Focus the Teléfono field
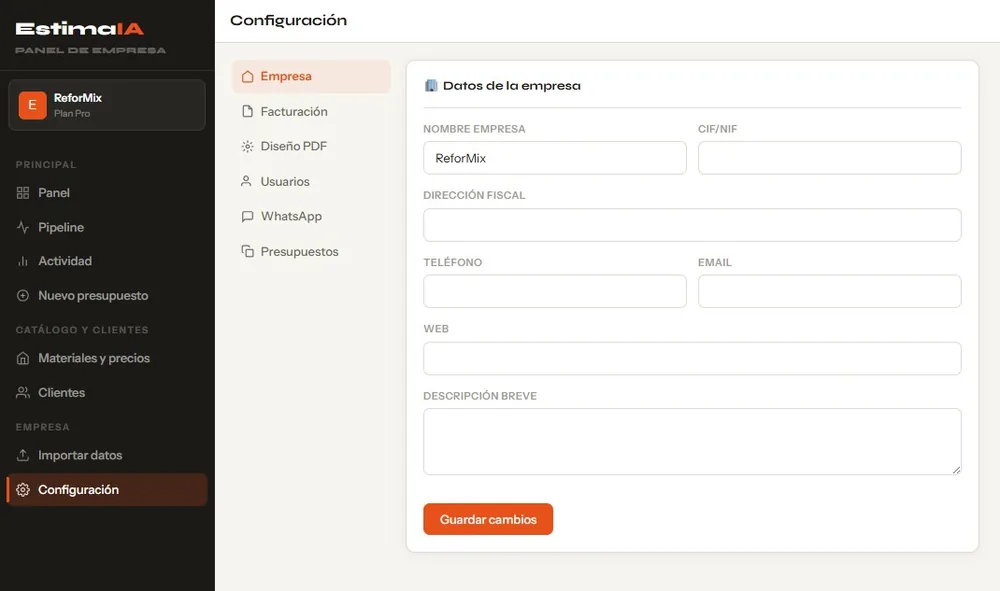Image resolution: width=1000 pixels, height=591 pixels. pos(555,291)
